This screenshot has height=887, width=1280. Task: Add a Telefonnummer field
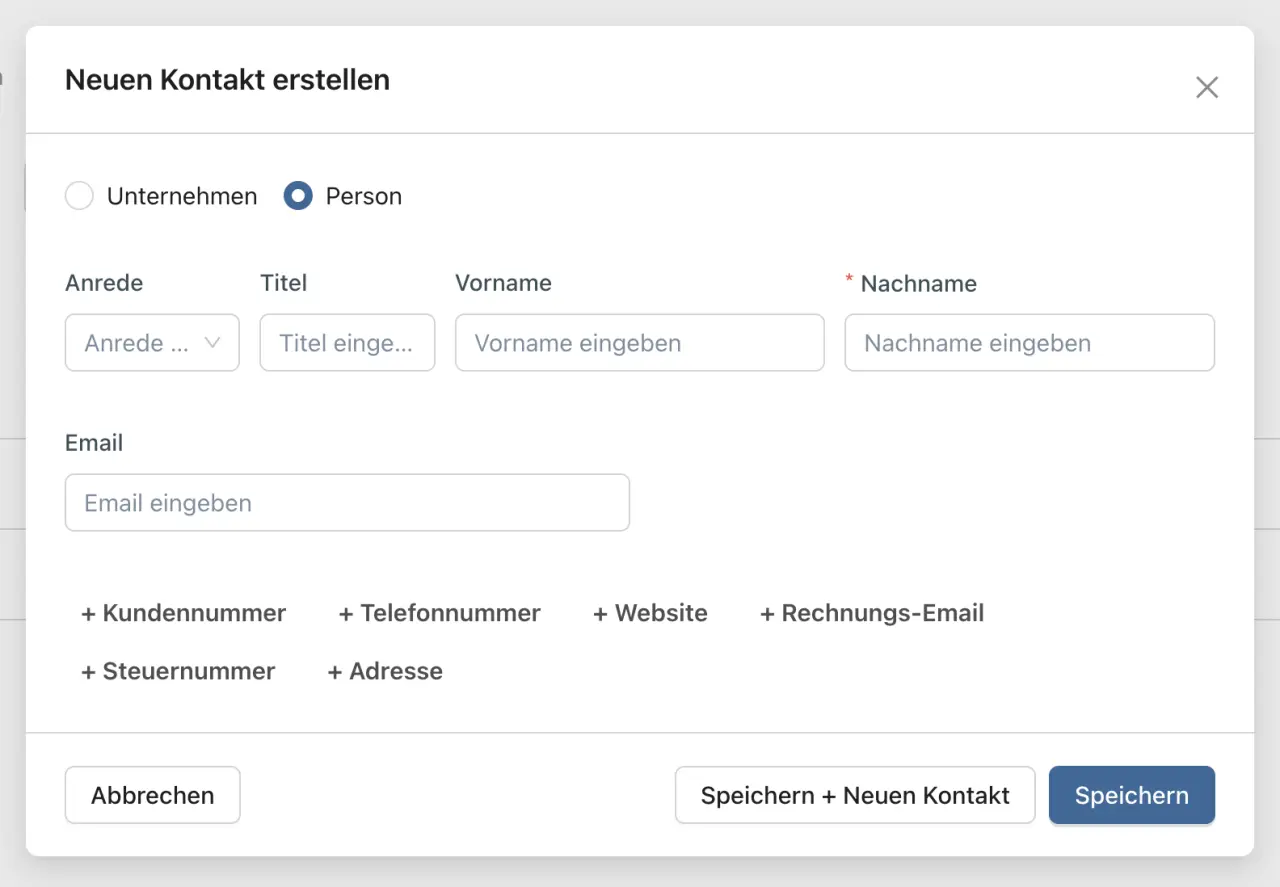(440, 613)
